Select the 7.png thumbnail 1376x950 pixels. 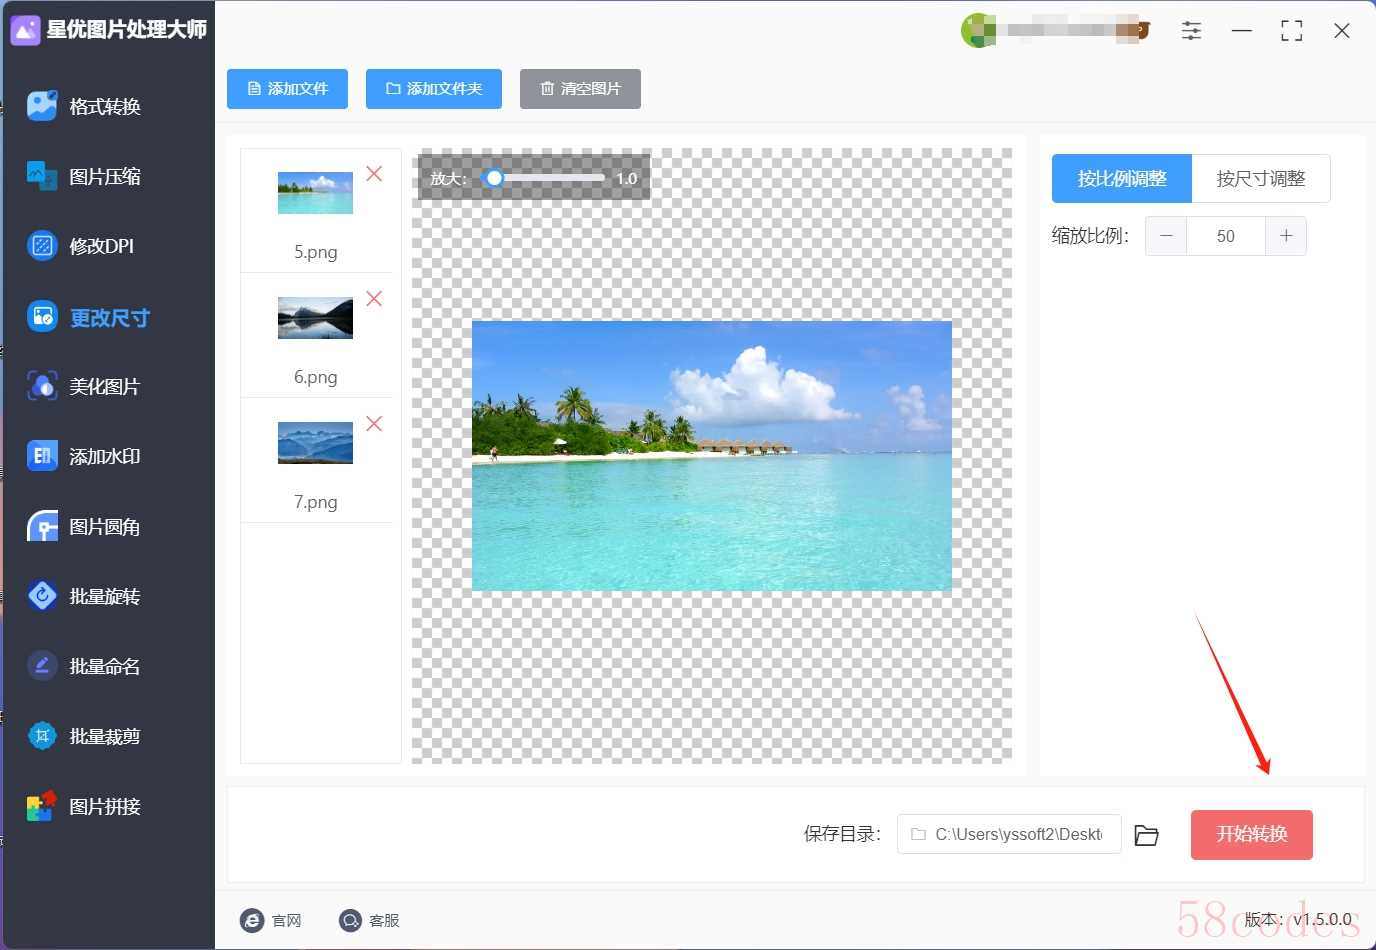(315, 443)
